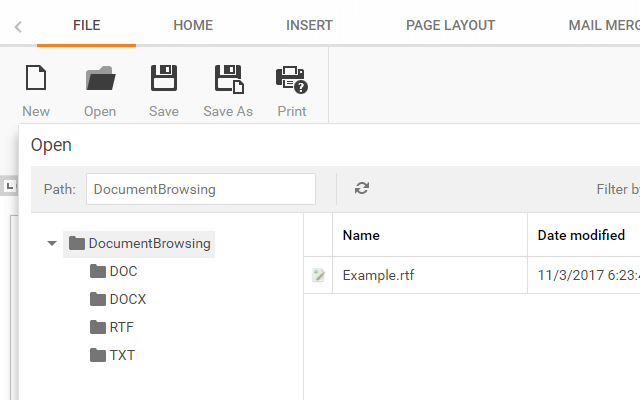Viewport: 640px width, 400px height.
Task: Click the Save As icon
Action: 228,79
